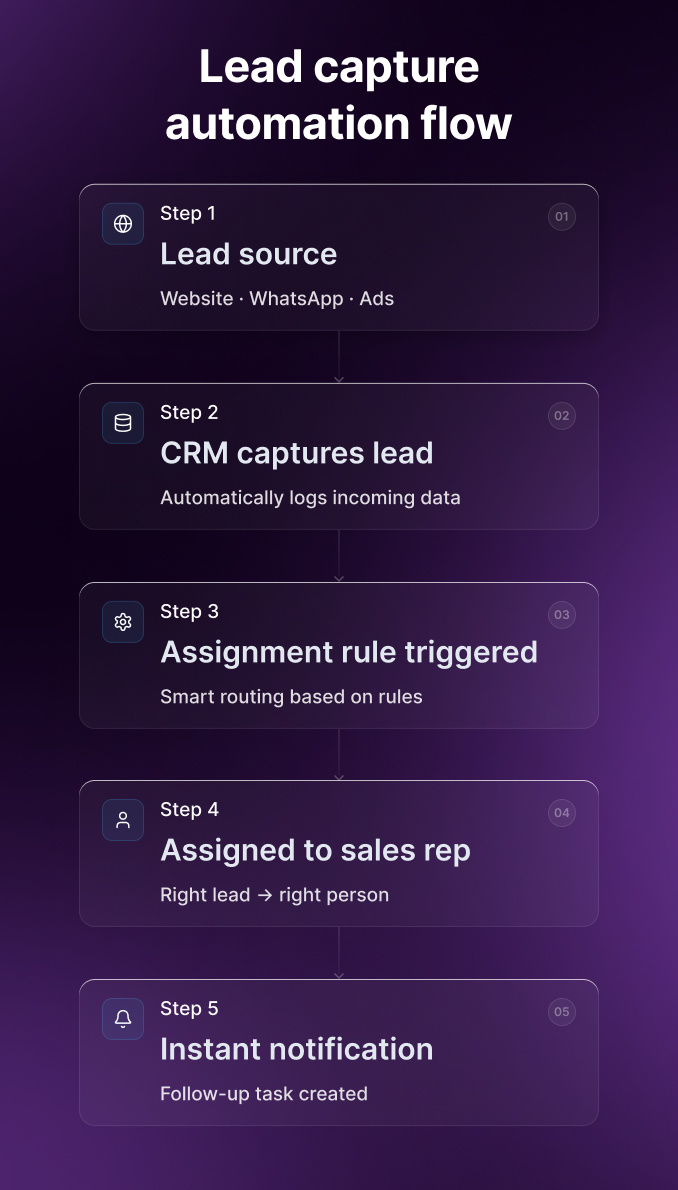Select the CRM captures lead heading
Image resolution: width=678 pixels, height=1190 pixels.
point(296,453)
